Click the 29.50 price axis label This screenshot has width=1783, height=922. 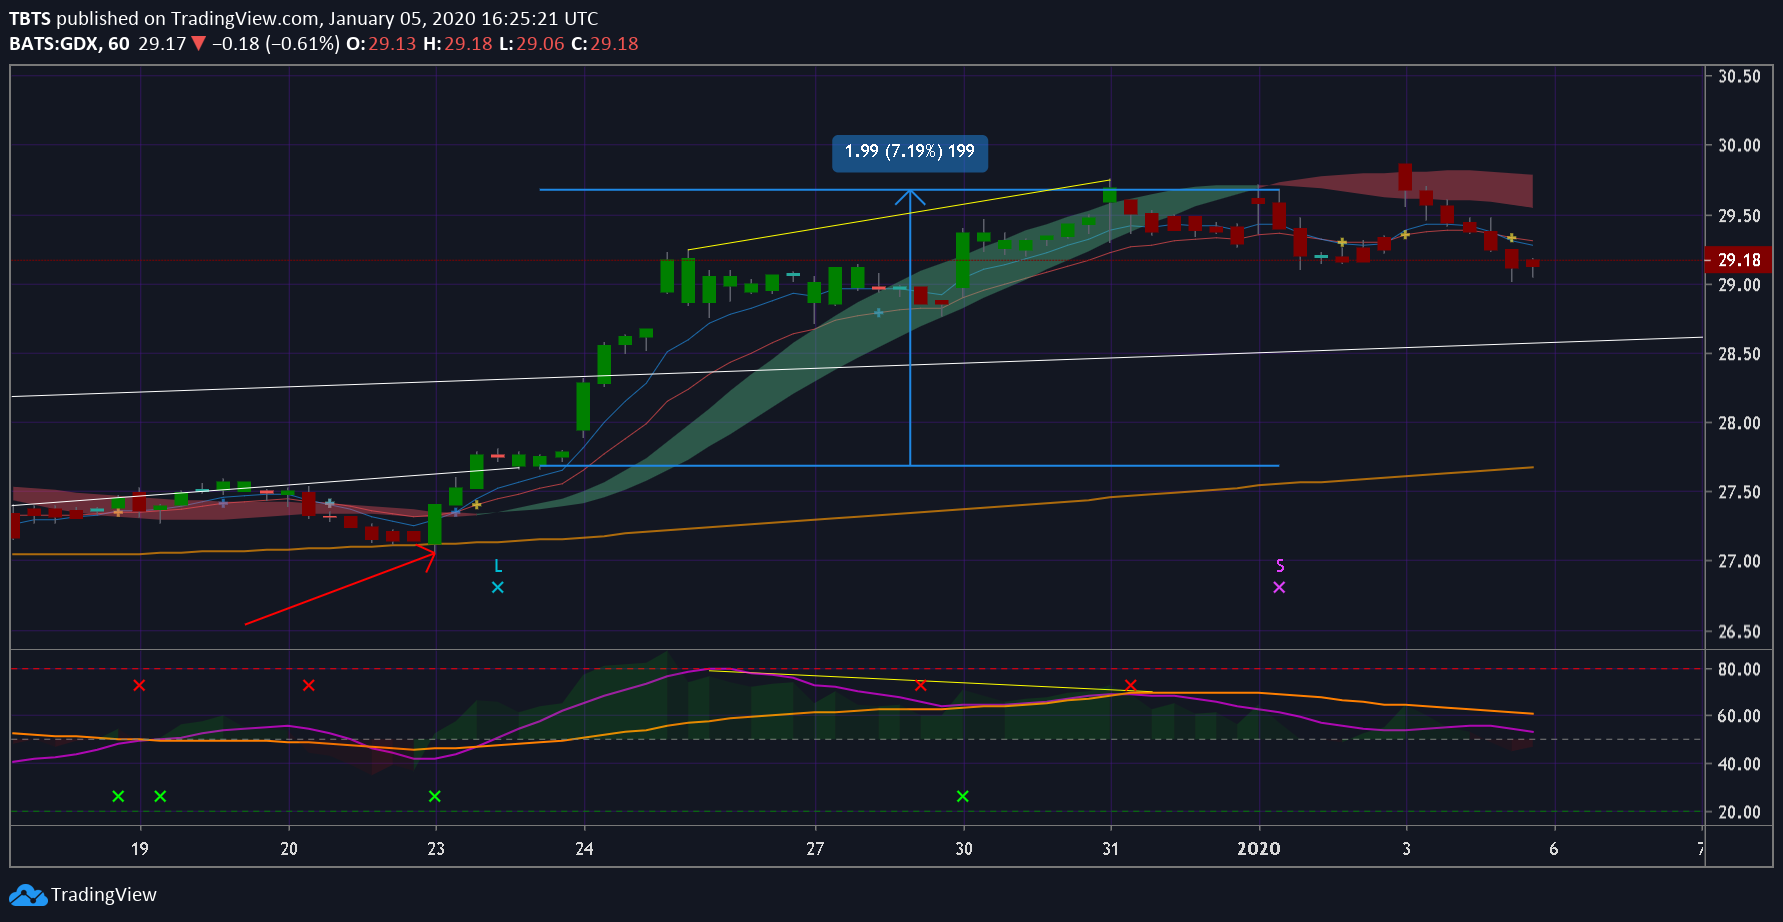(1739, 216)
